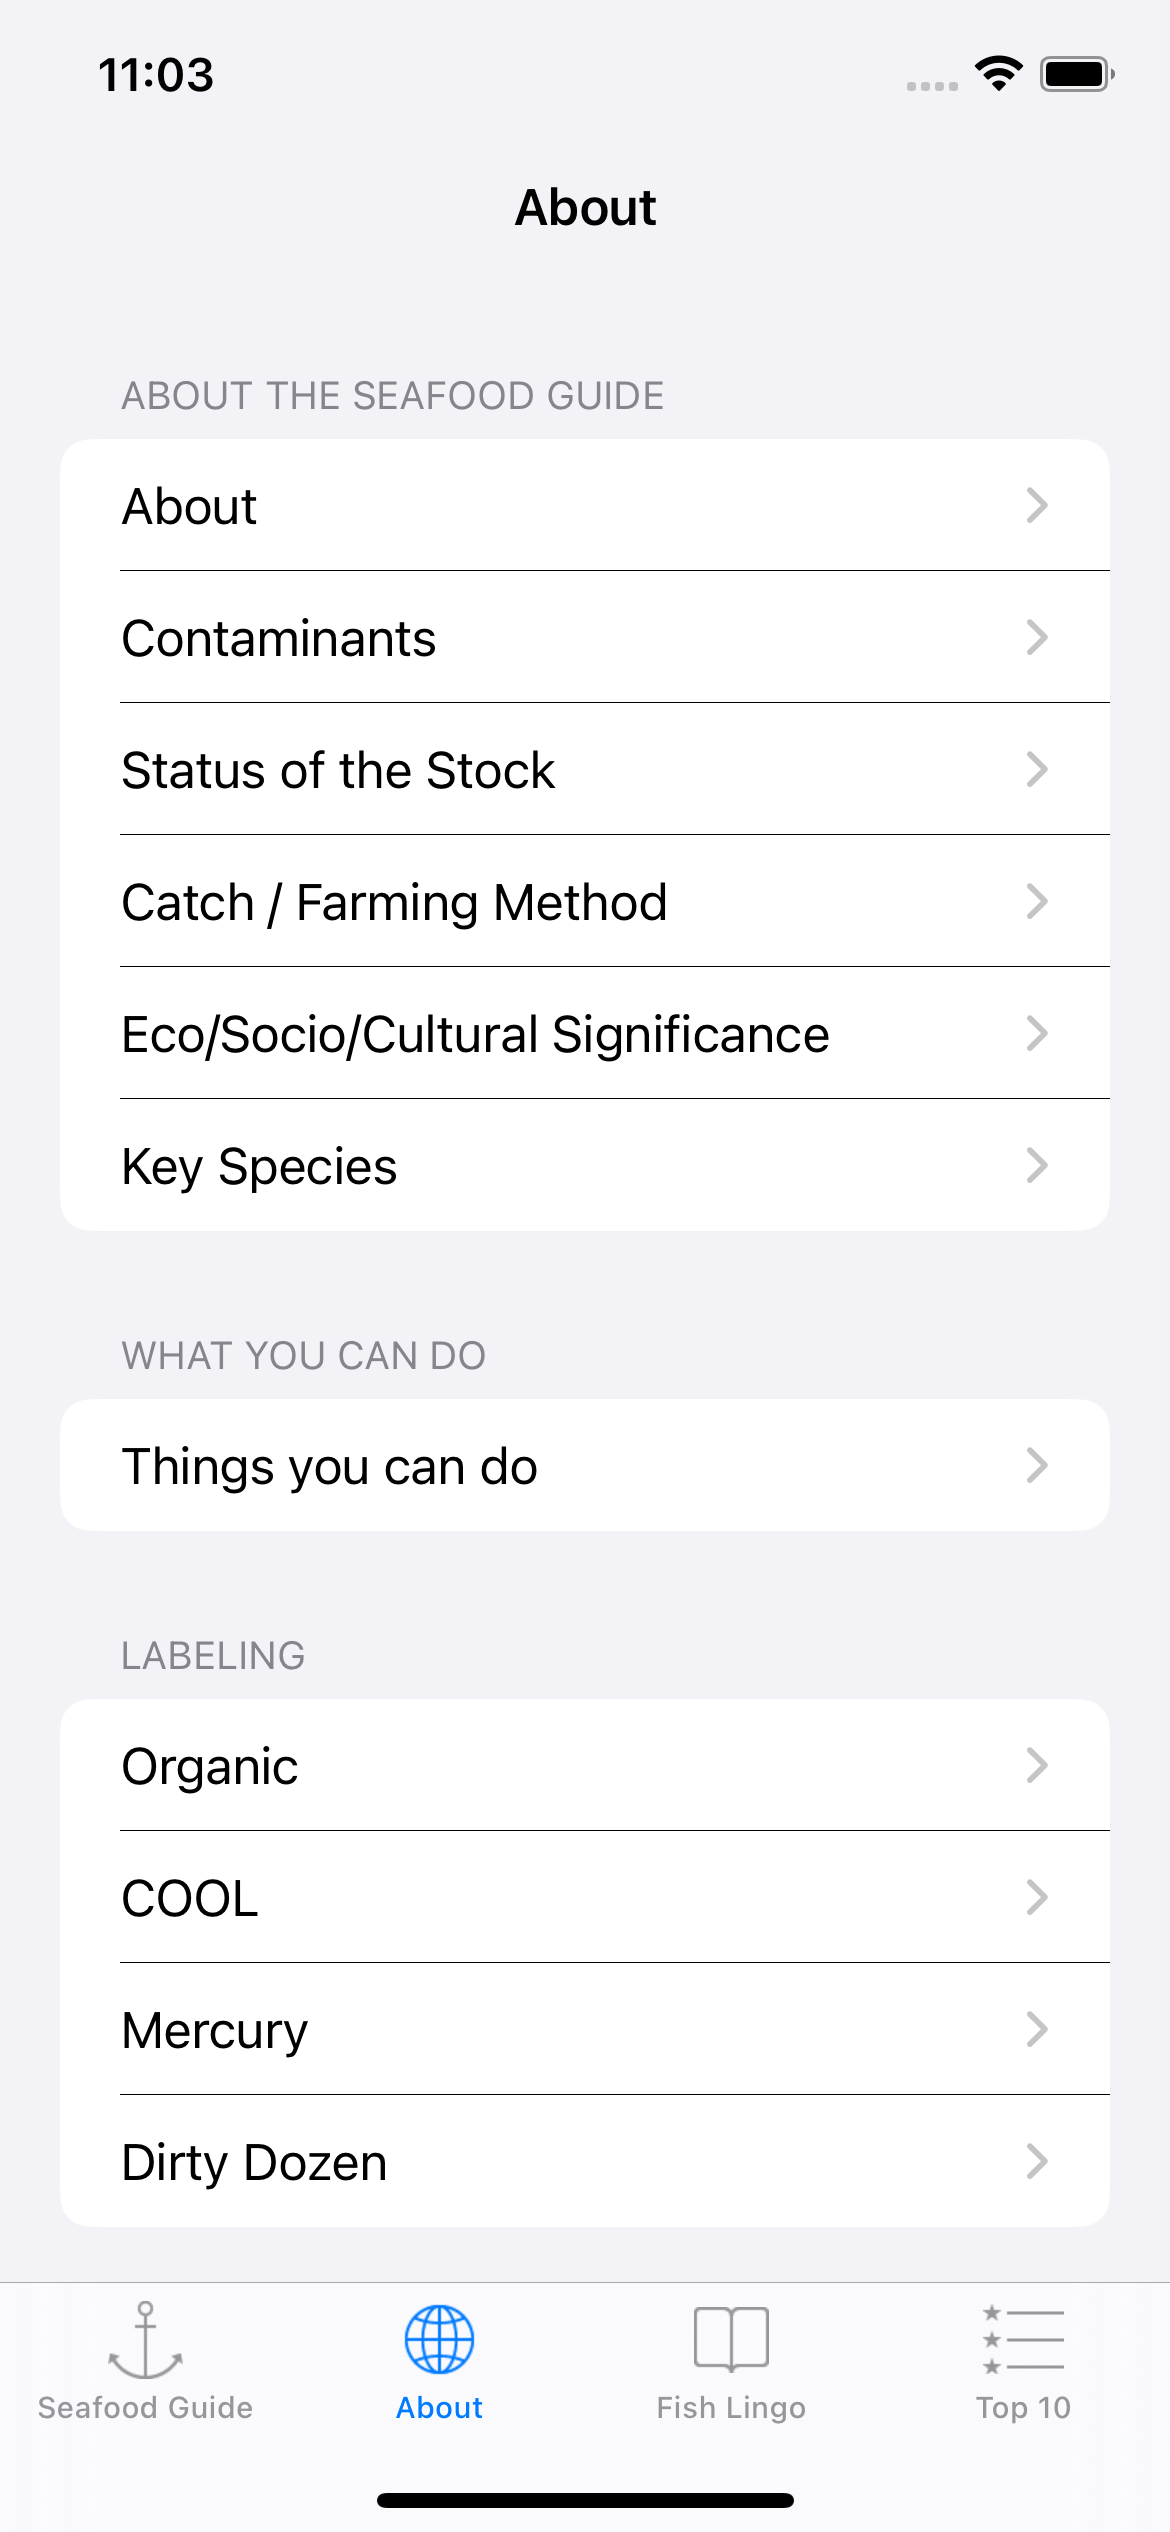Tap the chevron on the Mercury row
The height and width of the screenshot is (2532, 1170).
click(1037, 2029)
